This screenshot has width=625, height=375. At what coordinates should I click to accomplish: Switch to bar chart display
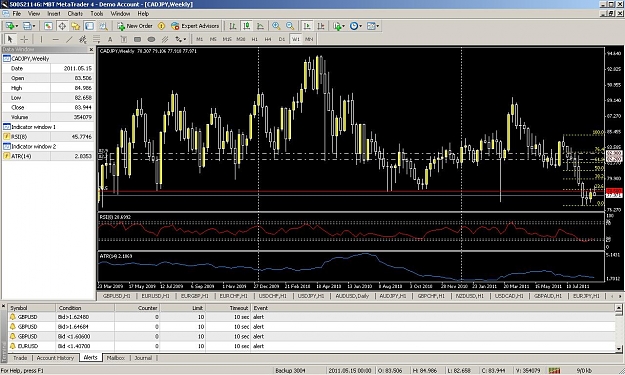(x=233, y=26)
